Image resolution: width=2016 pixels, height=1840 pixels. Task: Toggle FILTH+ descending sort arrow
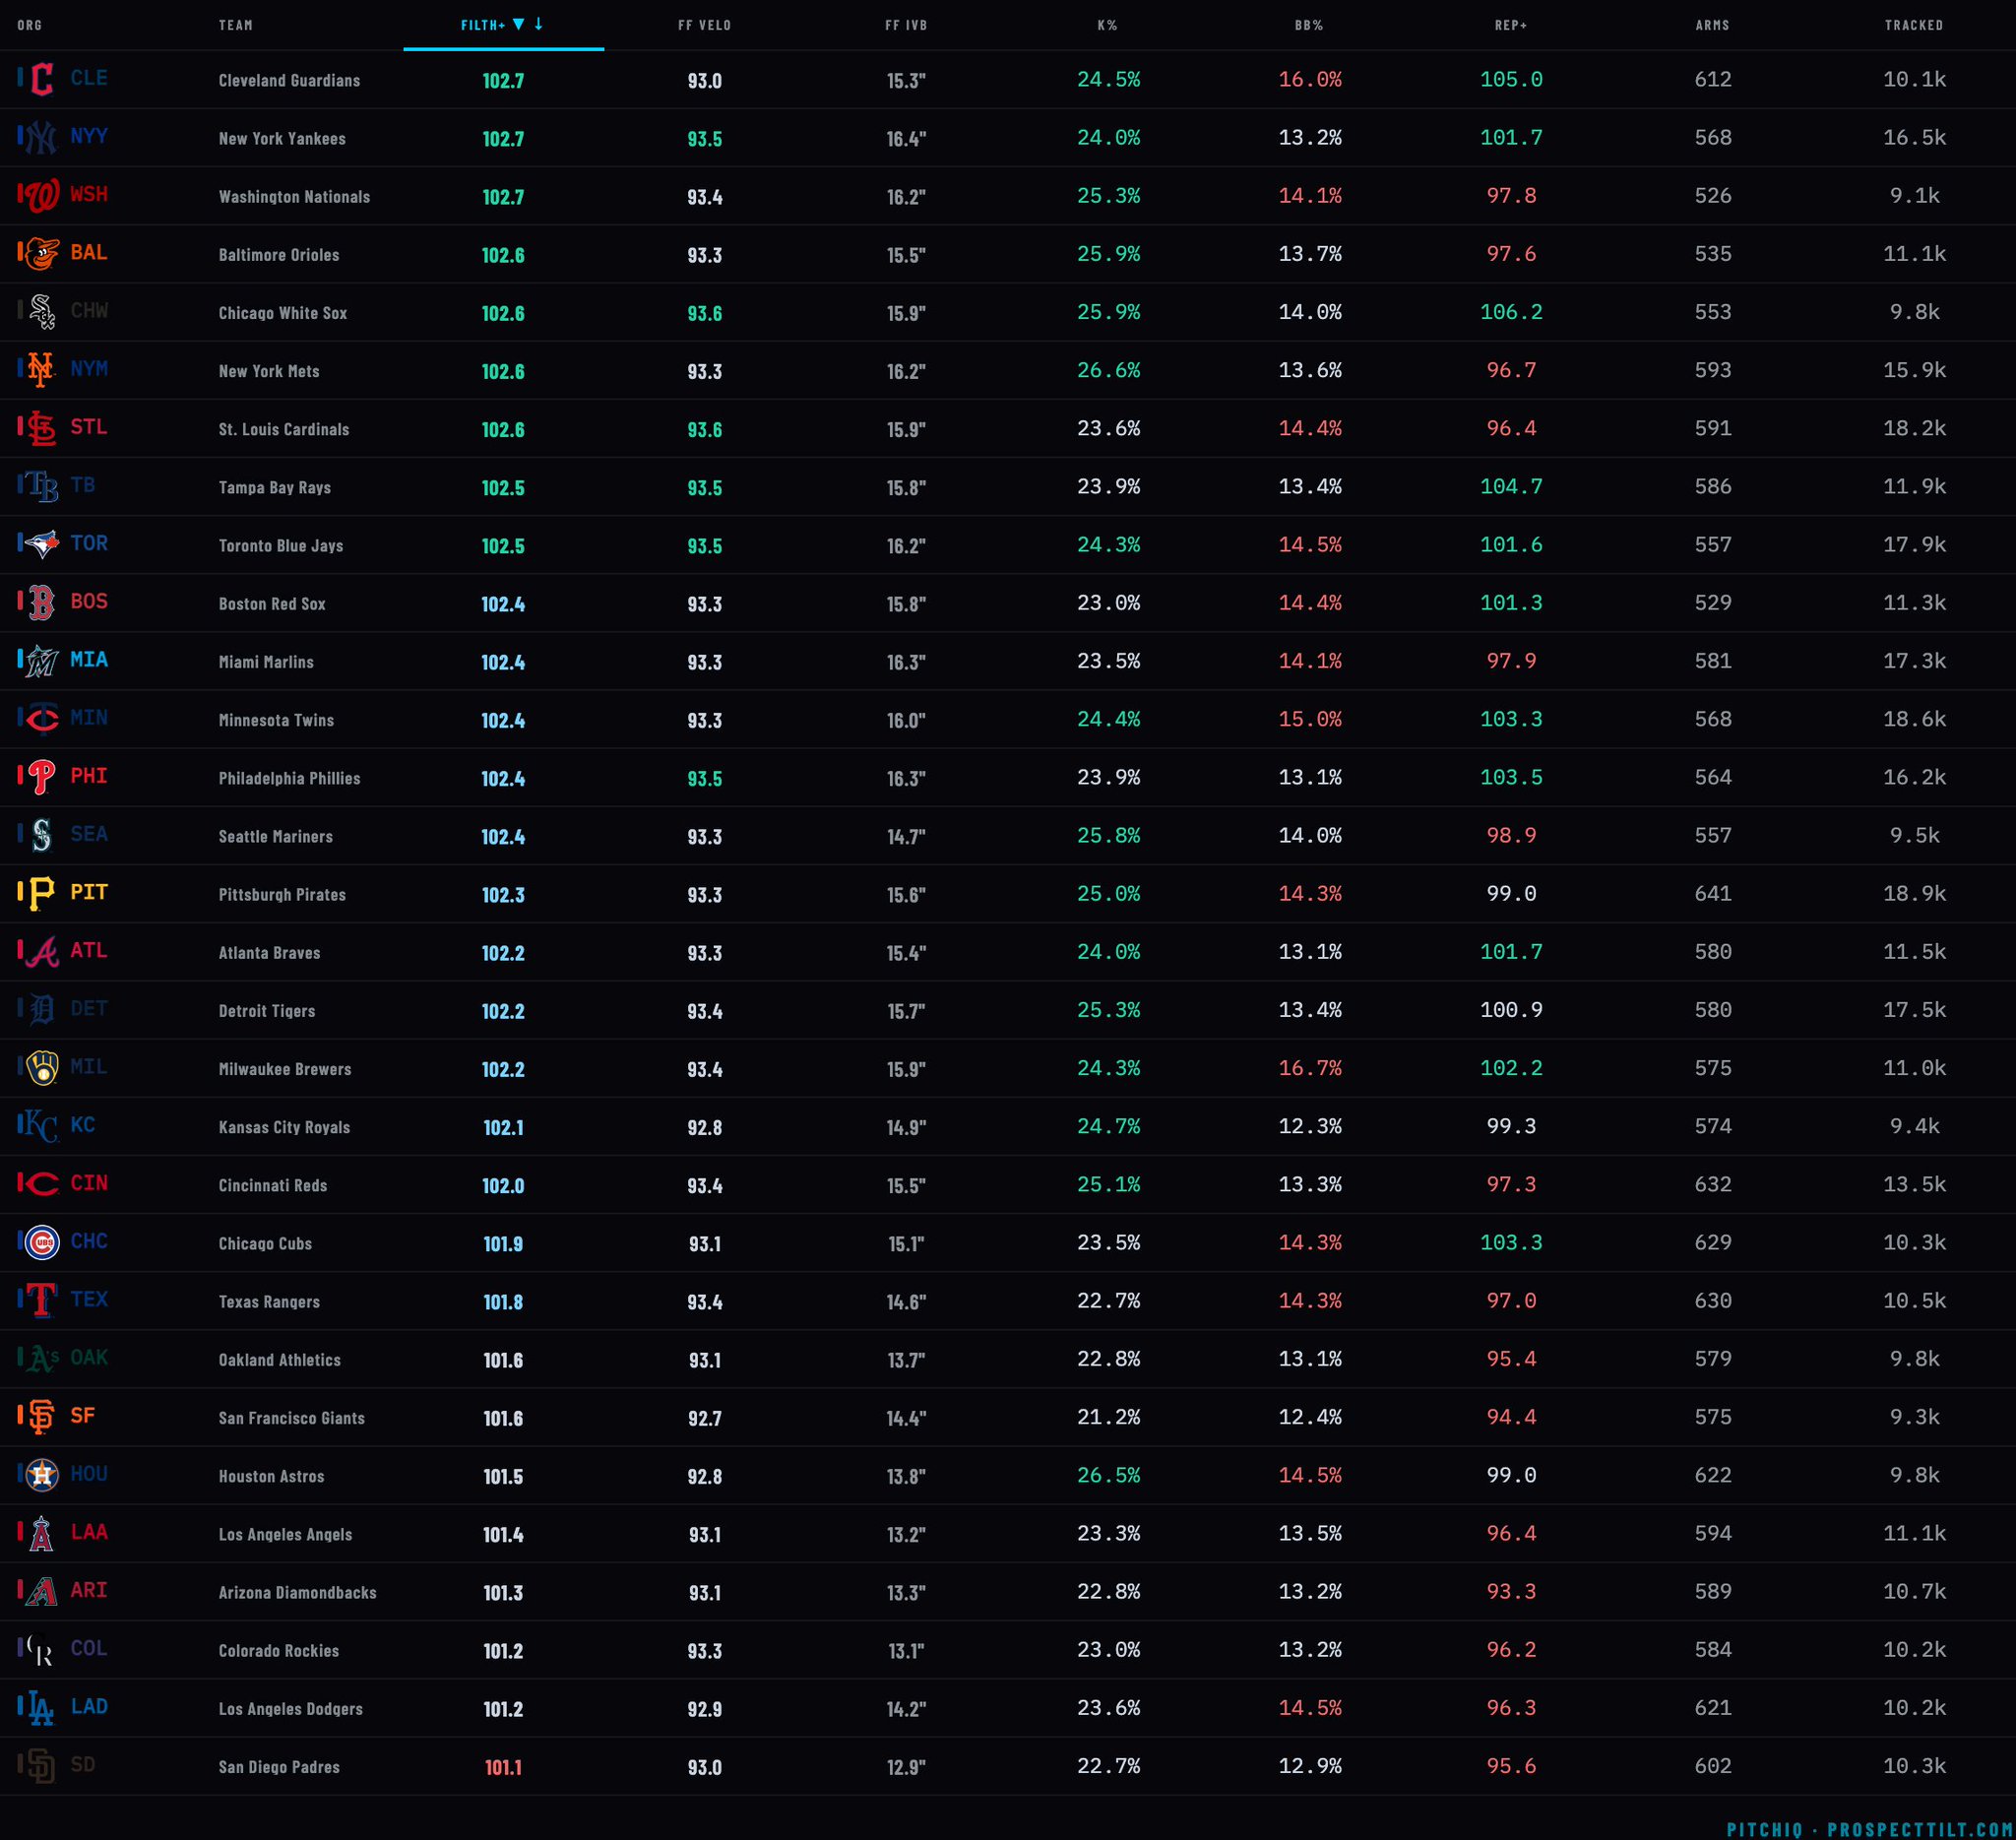(x=538, y=24)
